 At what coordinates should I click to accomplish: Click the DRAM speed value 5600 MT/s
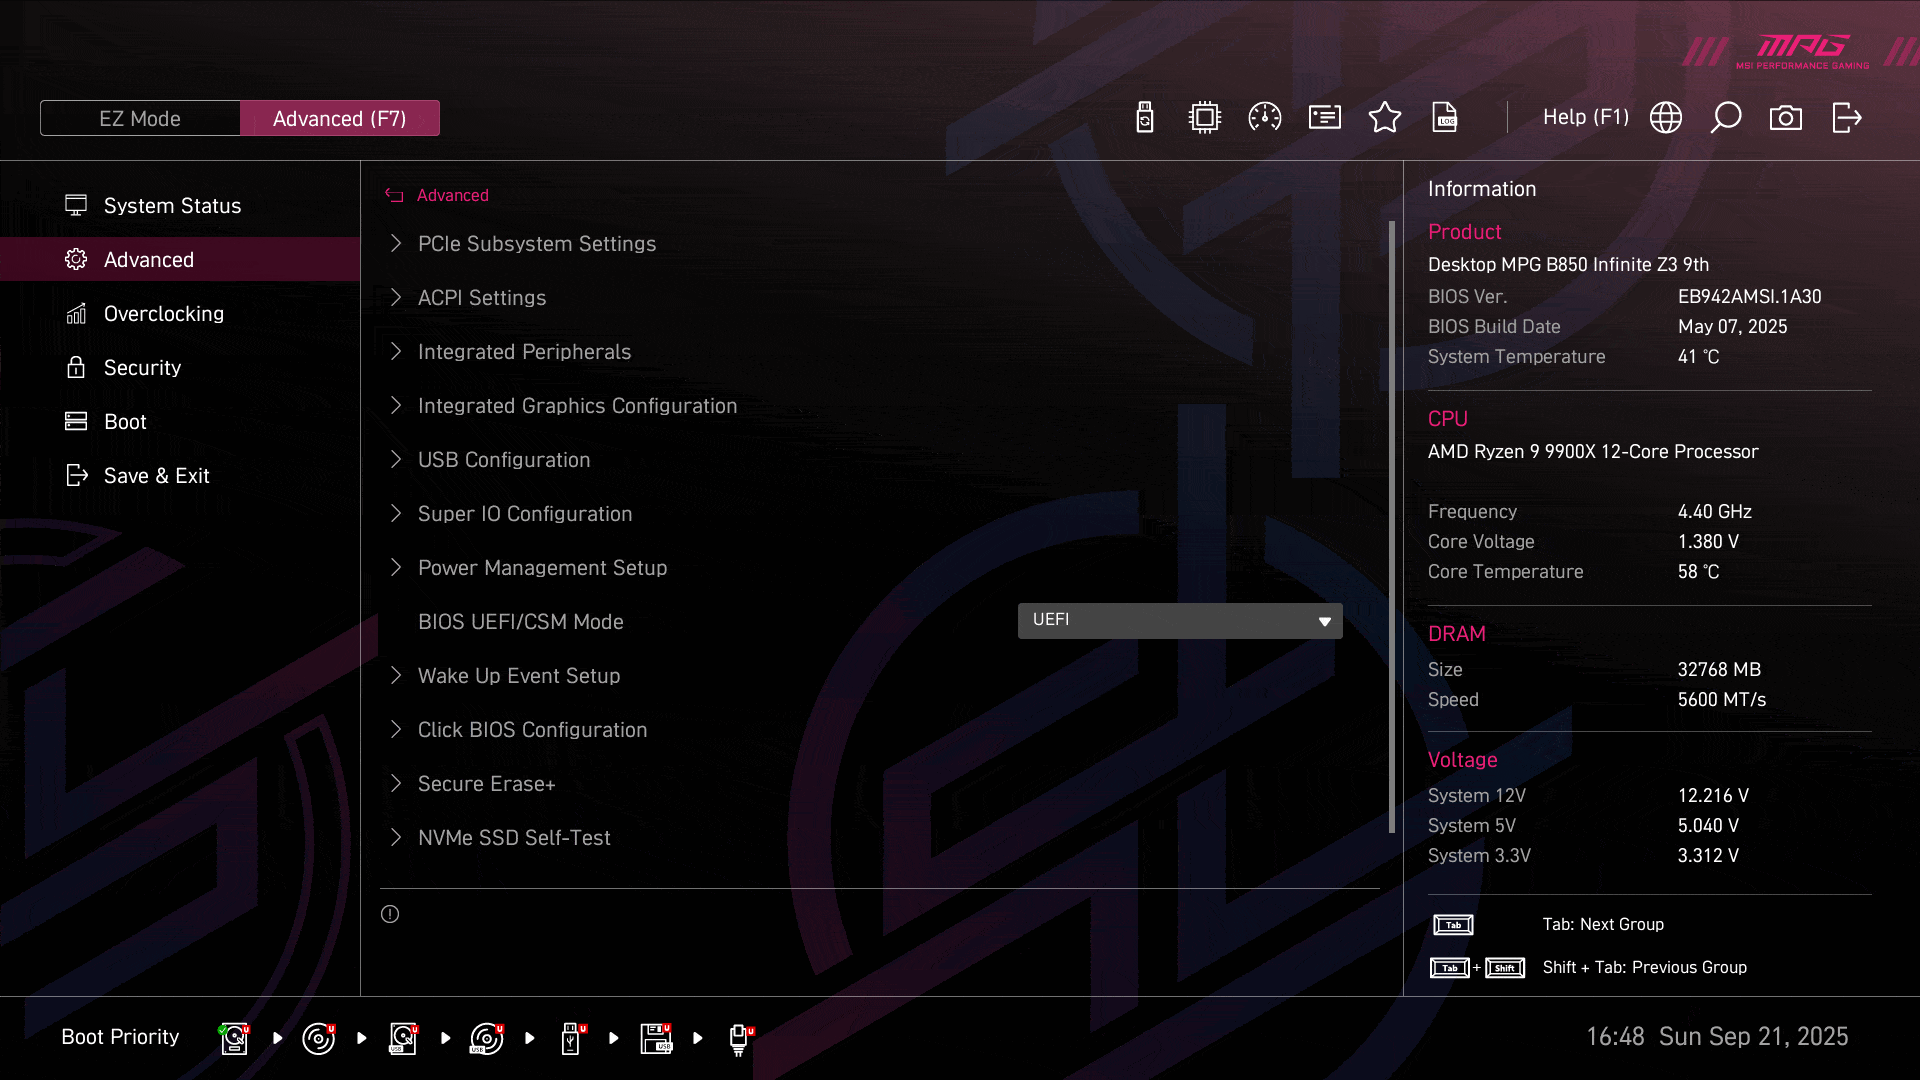tap(1721, 699)
